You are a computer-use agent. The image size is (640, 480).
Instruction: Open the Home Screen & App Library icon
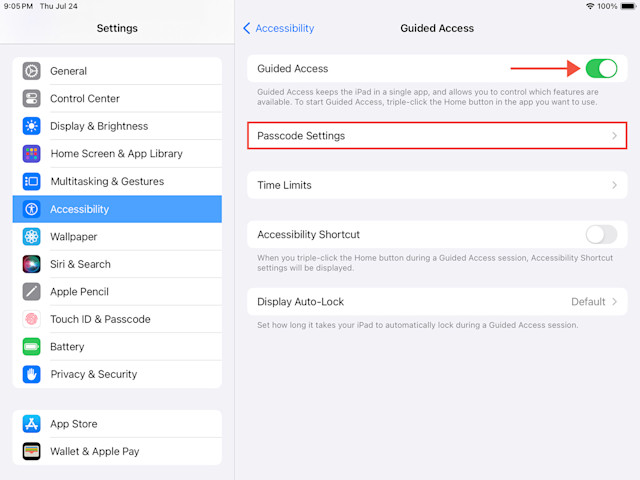[x=31, y=153]
